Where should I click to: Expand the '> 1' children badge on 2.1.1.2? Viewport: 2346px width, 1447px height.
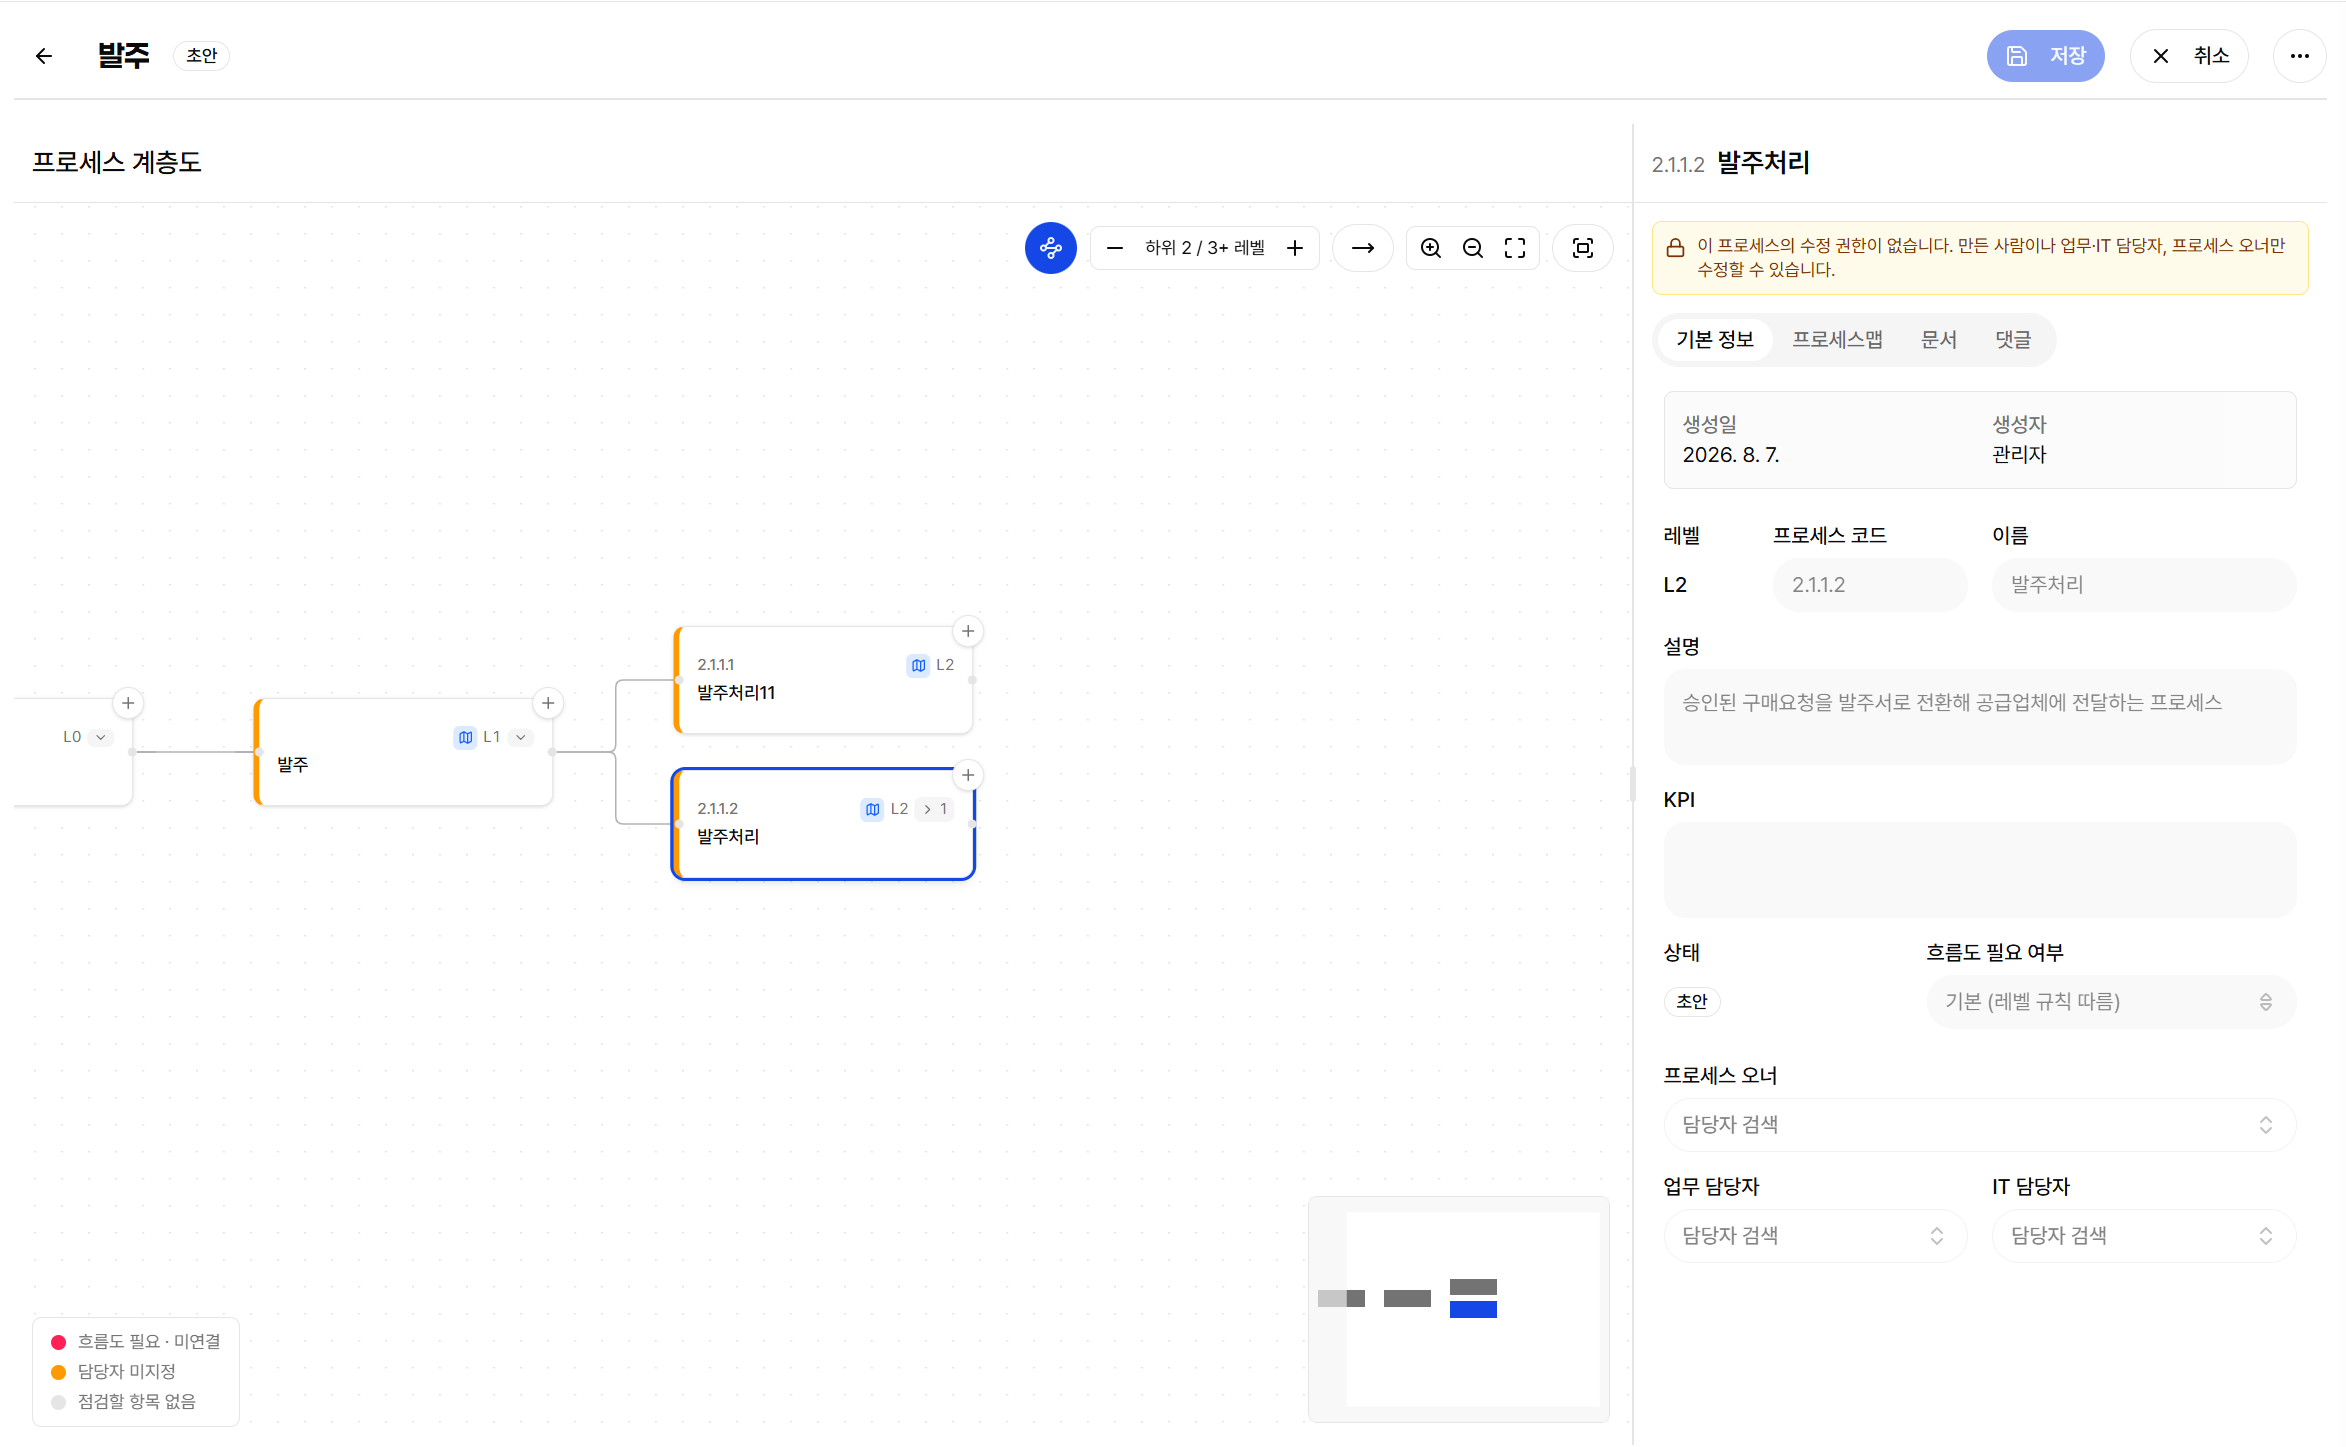[x=935, y=809]
